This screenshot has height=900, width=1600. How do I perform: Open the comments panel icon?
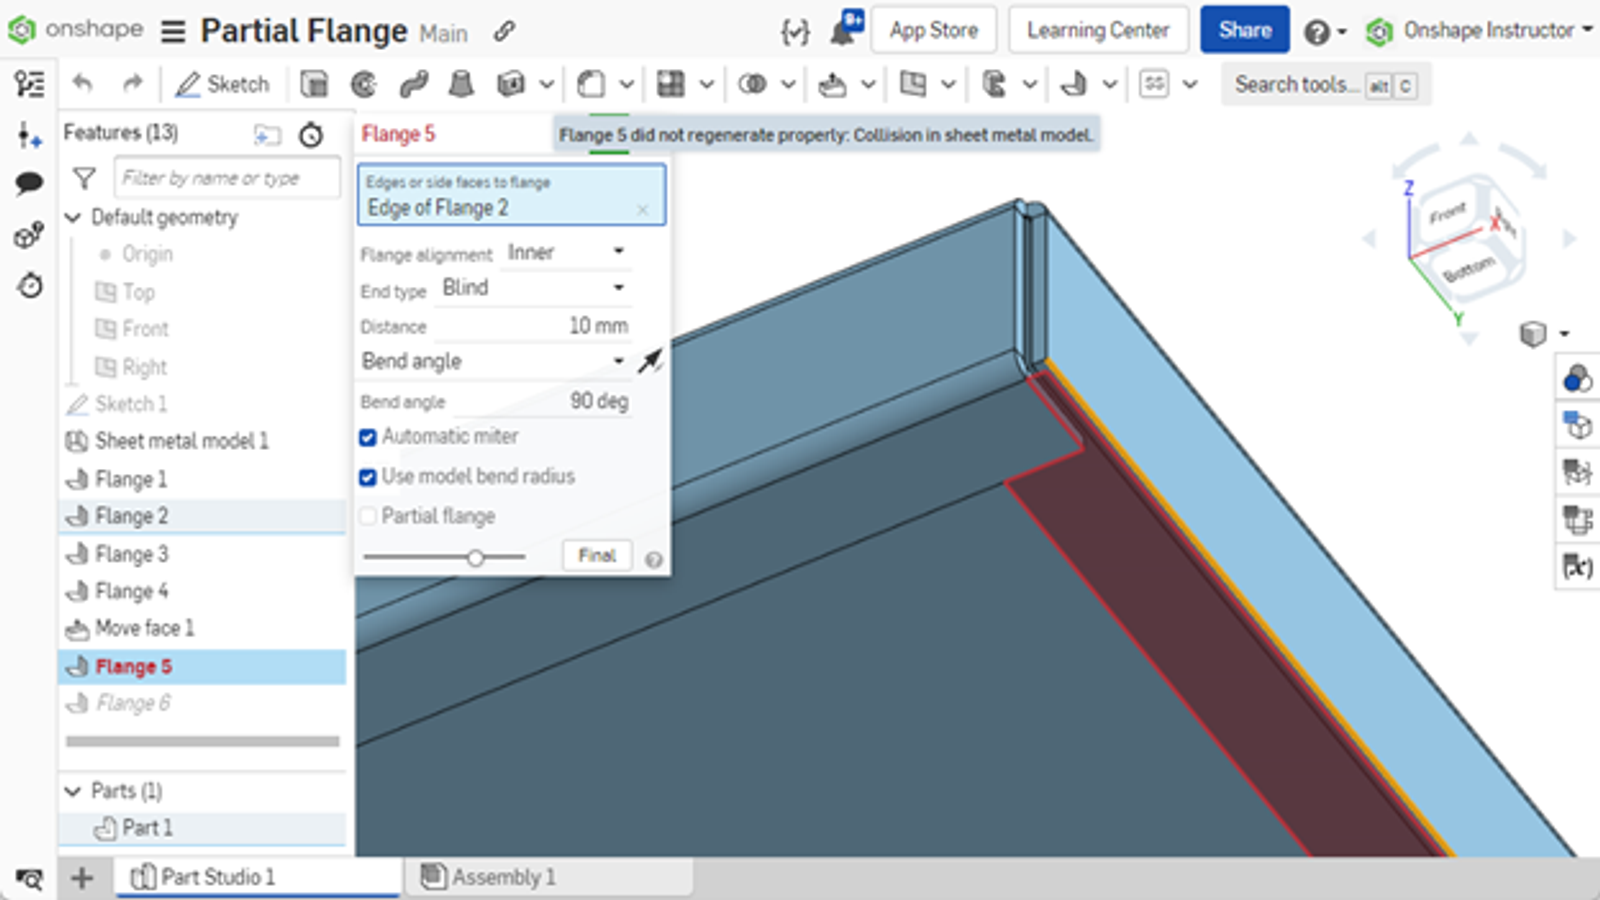[29, 182]
